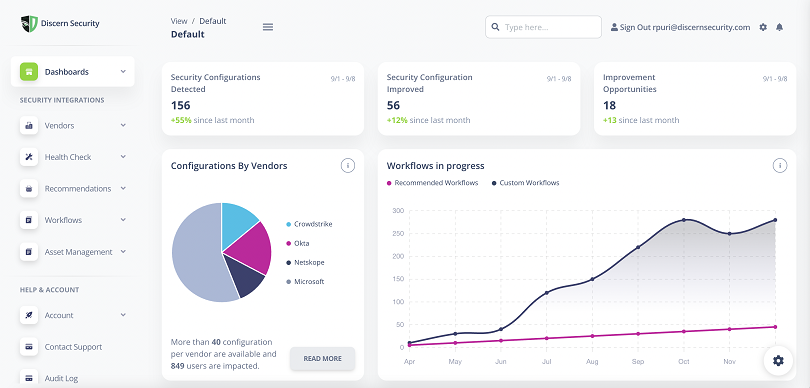Toggle the Custom Workflows legend series
The image size is (810, 388).
coord(525,183)
